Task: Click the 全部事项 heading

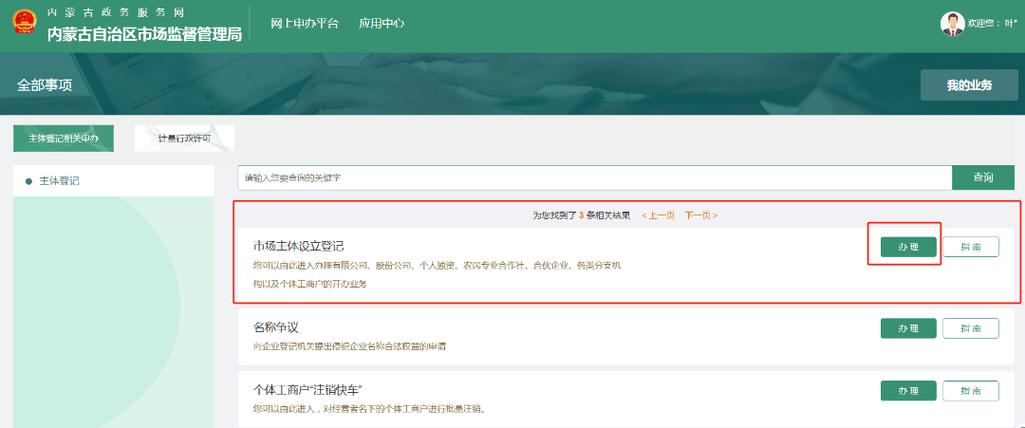Action: [44, 85]
